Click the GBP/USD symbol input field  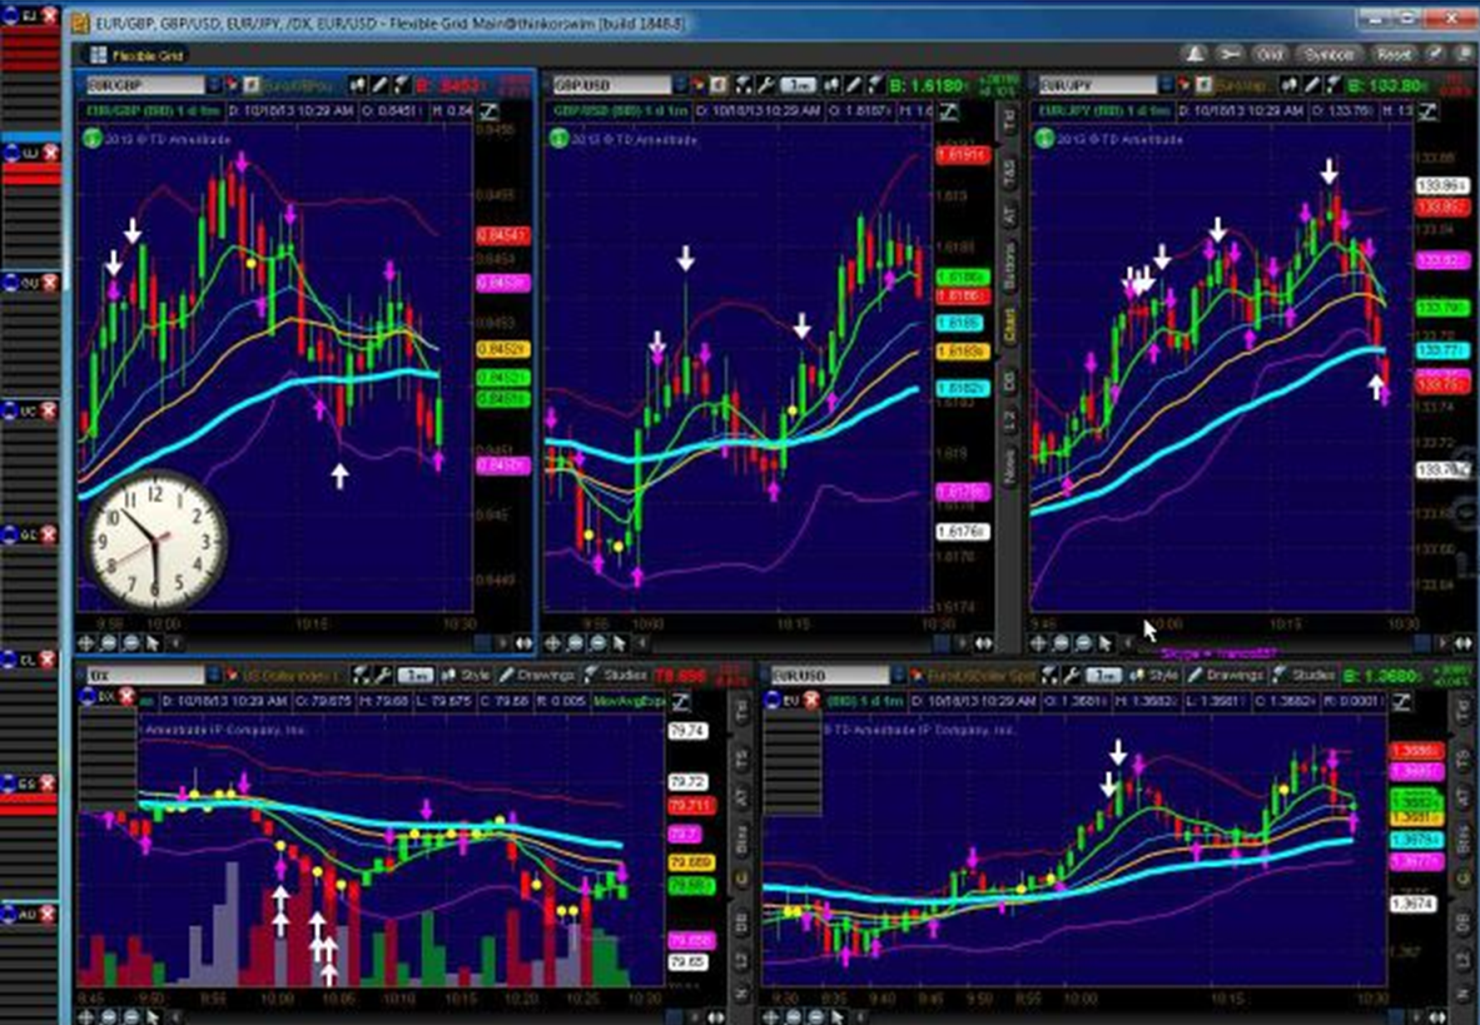[611, 85]
